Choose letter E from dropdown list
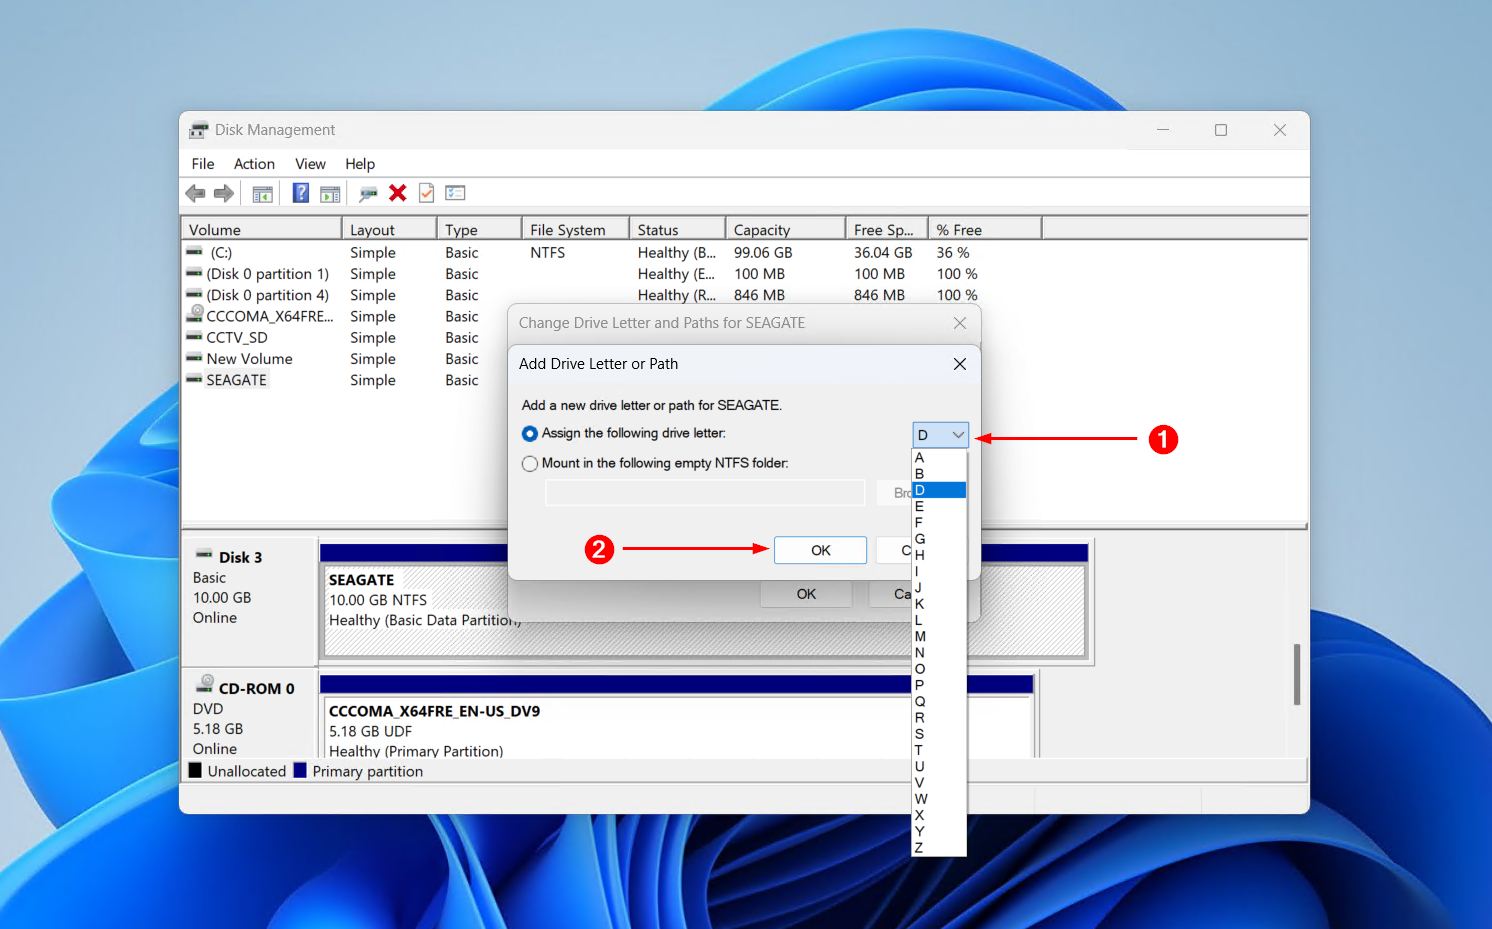The width and height of the screenshot is (1492, 929). click(939, 506)
